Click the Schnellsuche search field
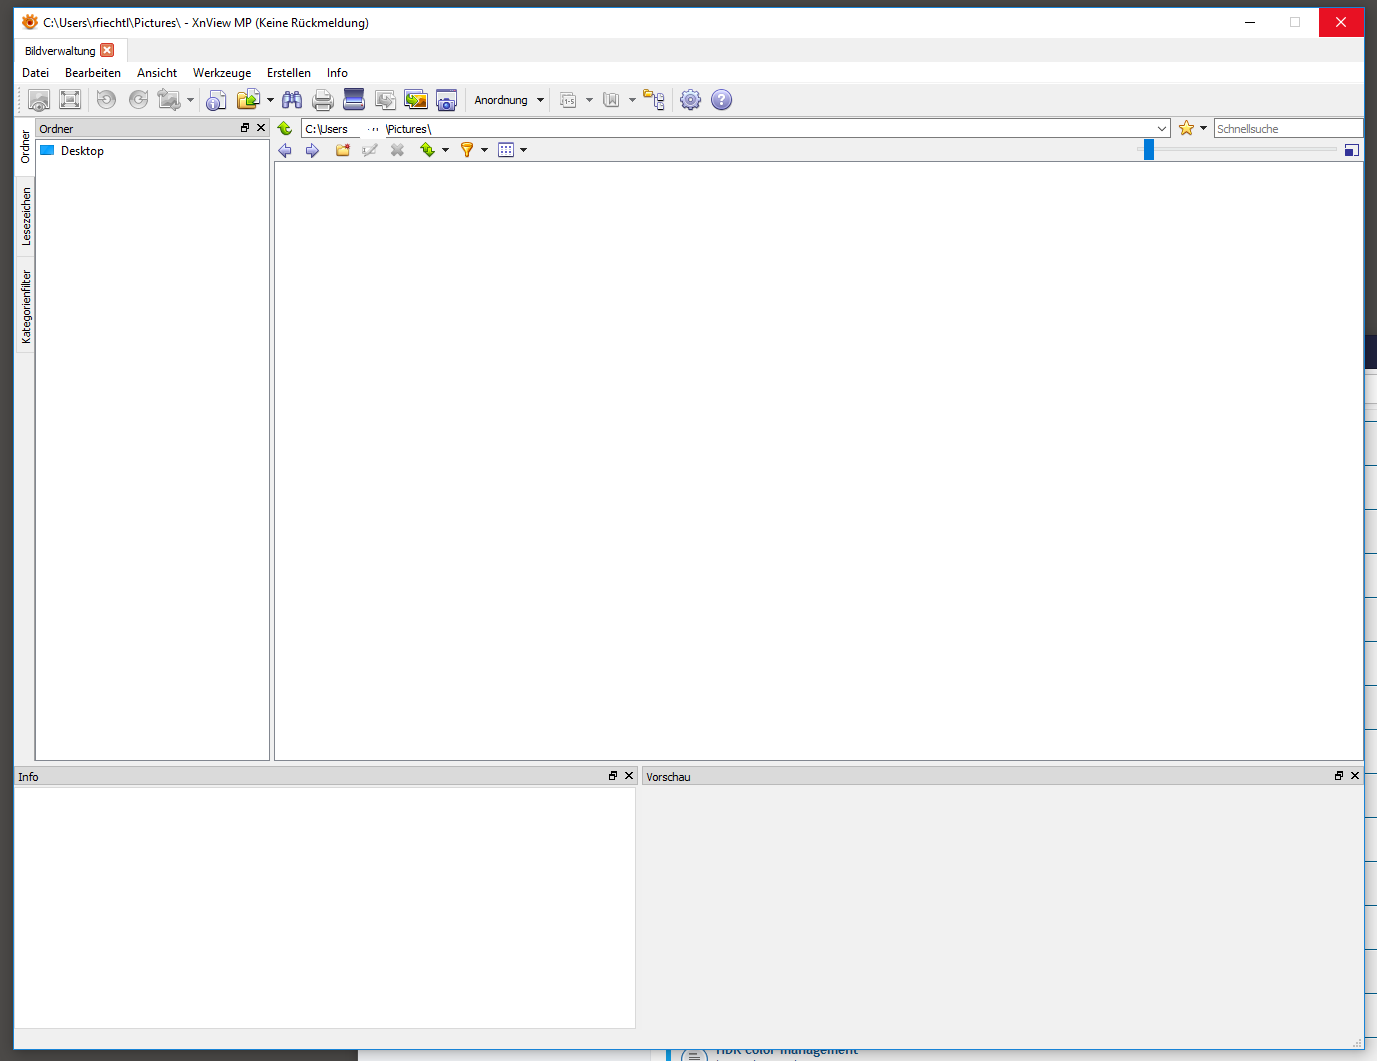 coord(1288,129)
